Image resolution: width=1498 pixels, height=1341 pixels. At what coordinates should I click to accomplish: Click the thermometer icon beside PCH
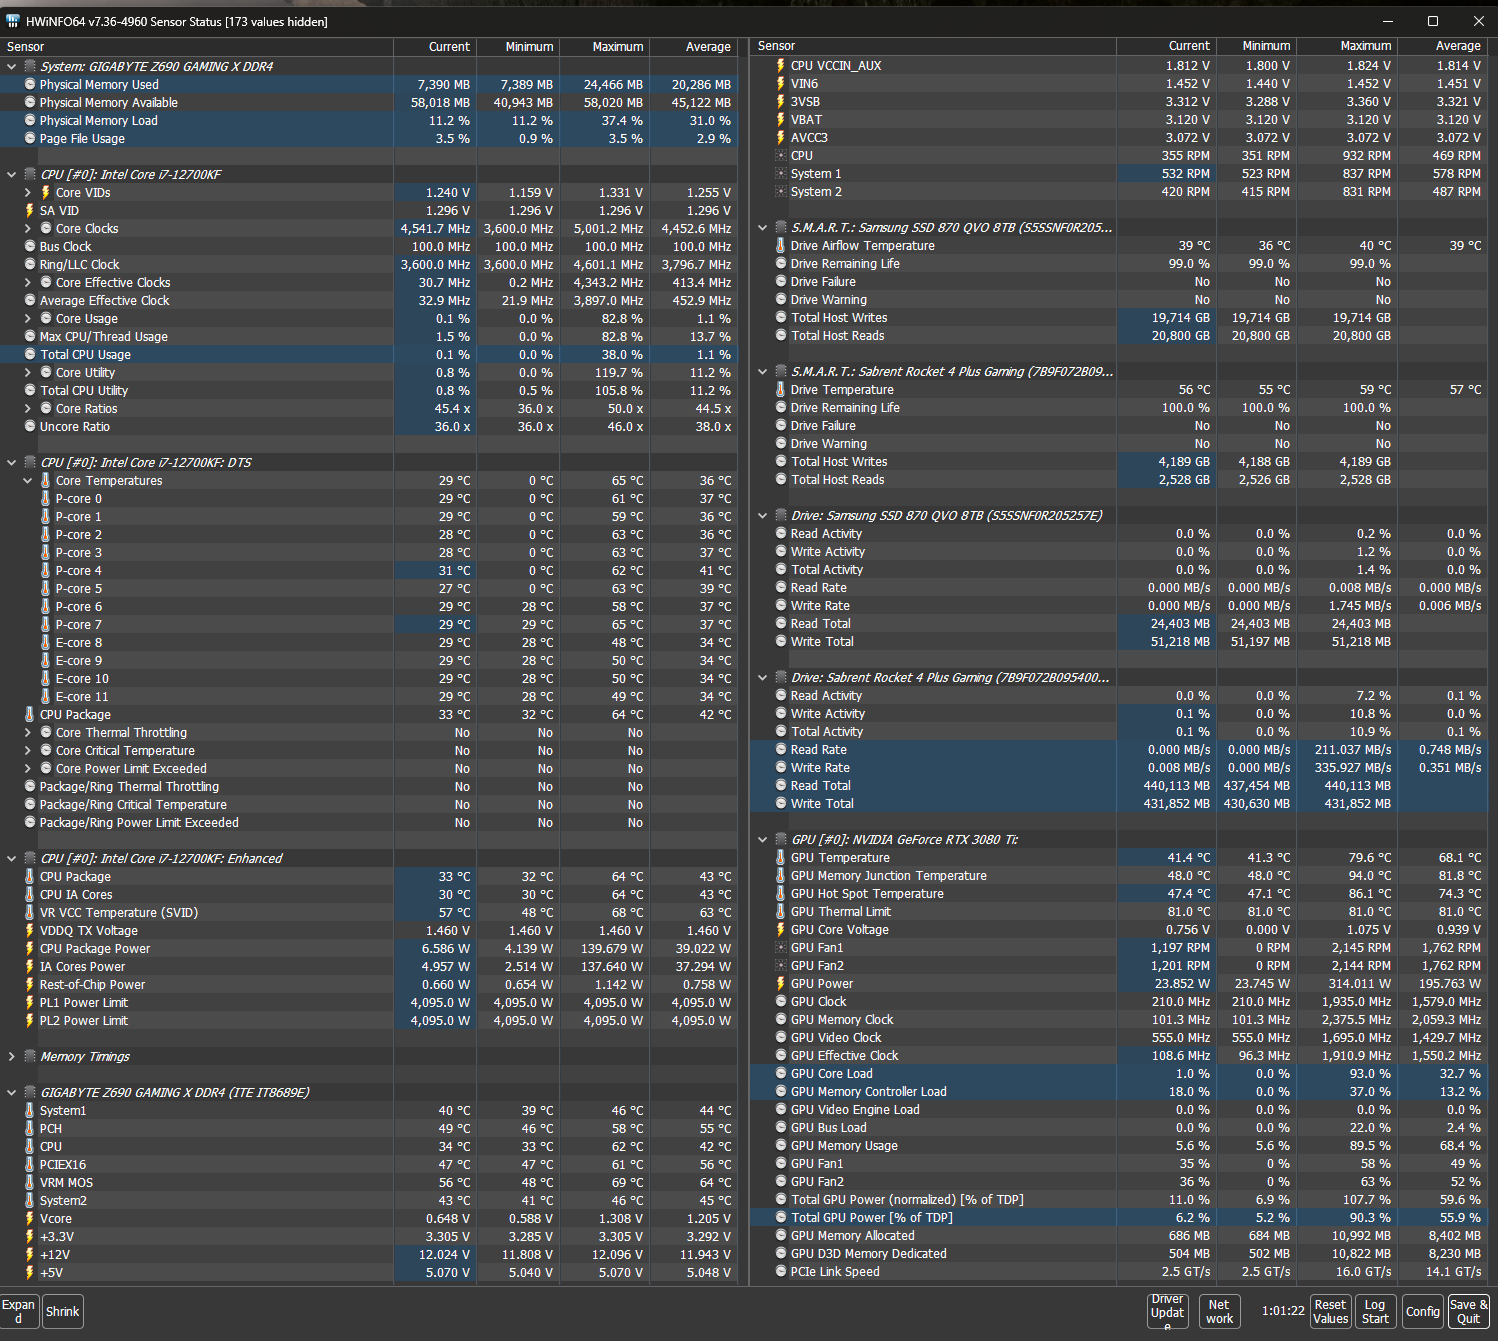click(x=30, y=1129)
